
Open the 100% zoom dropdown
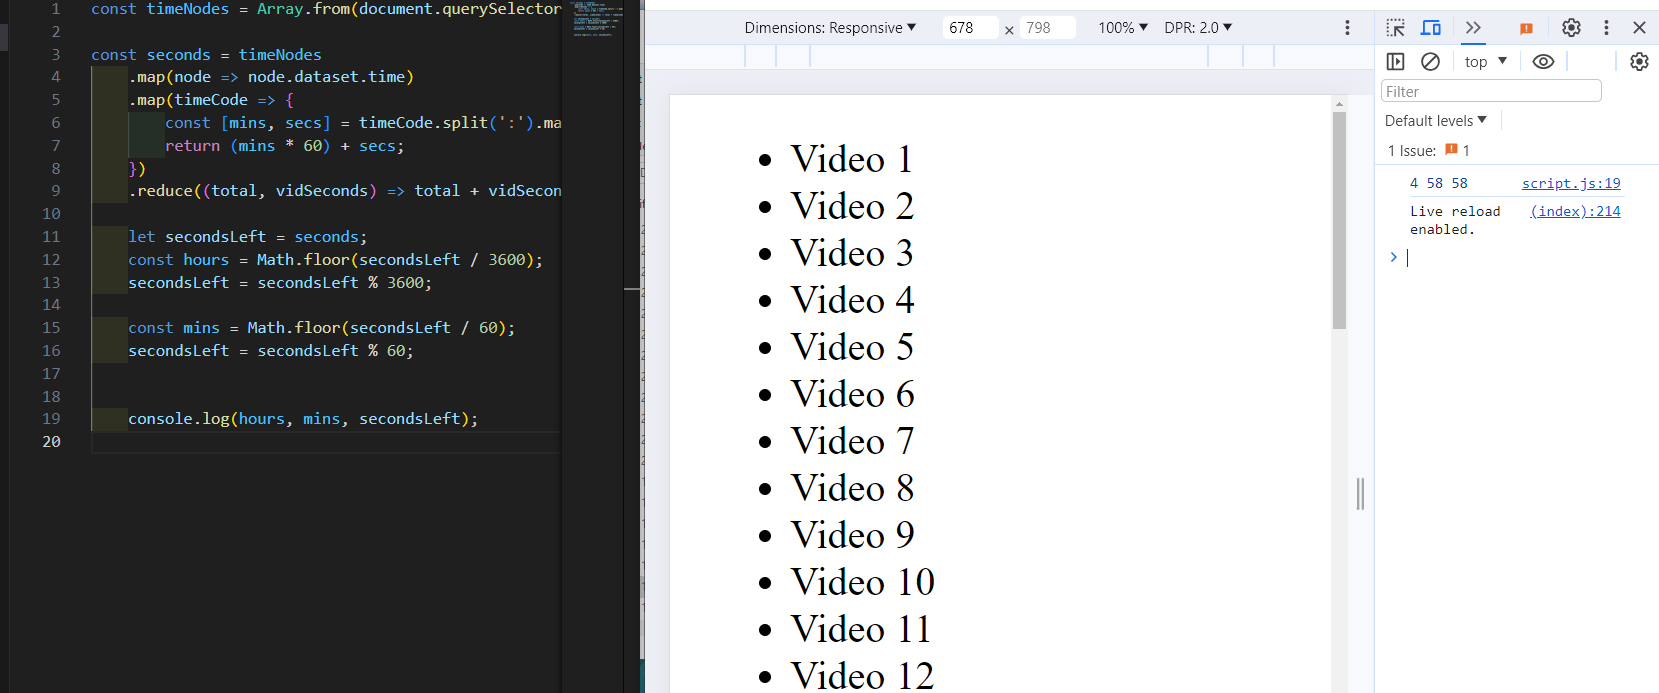point(1123,28)
